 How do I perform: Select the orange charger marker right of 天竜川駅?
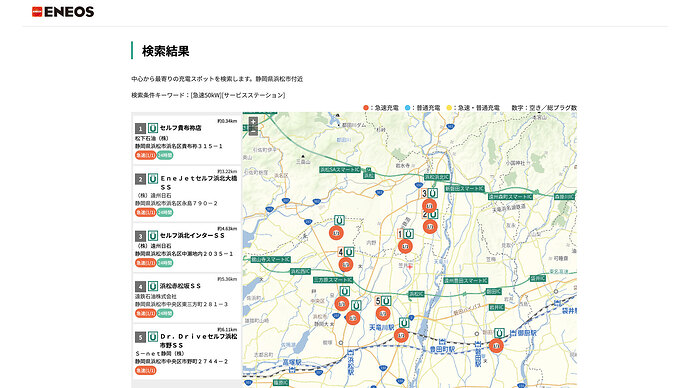click(x=401, y=335)
